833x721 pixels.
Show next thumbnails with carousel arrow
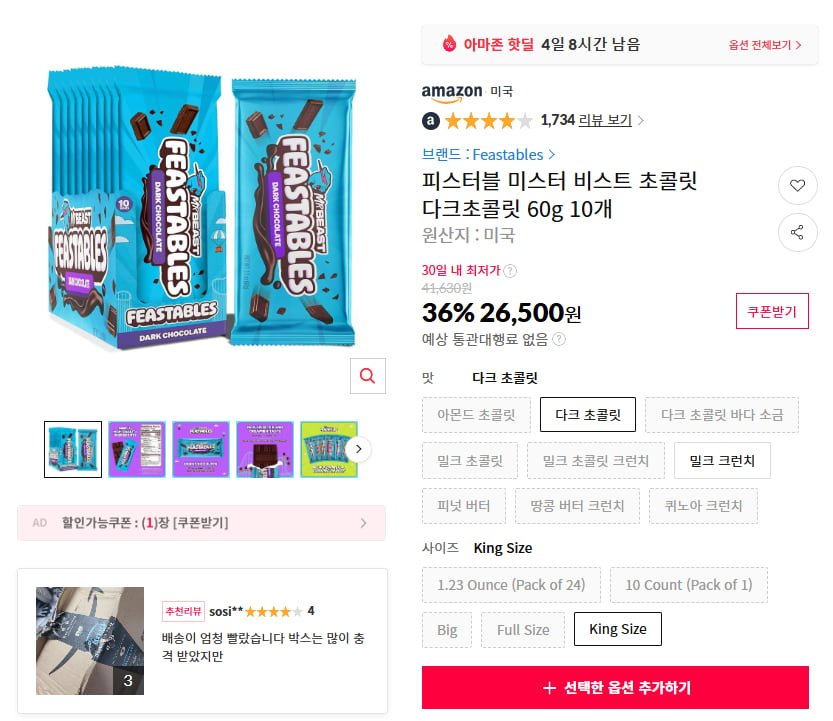click(x=359, y=449)
